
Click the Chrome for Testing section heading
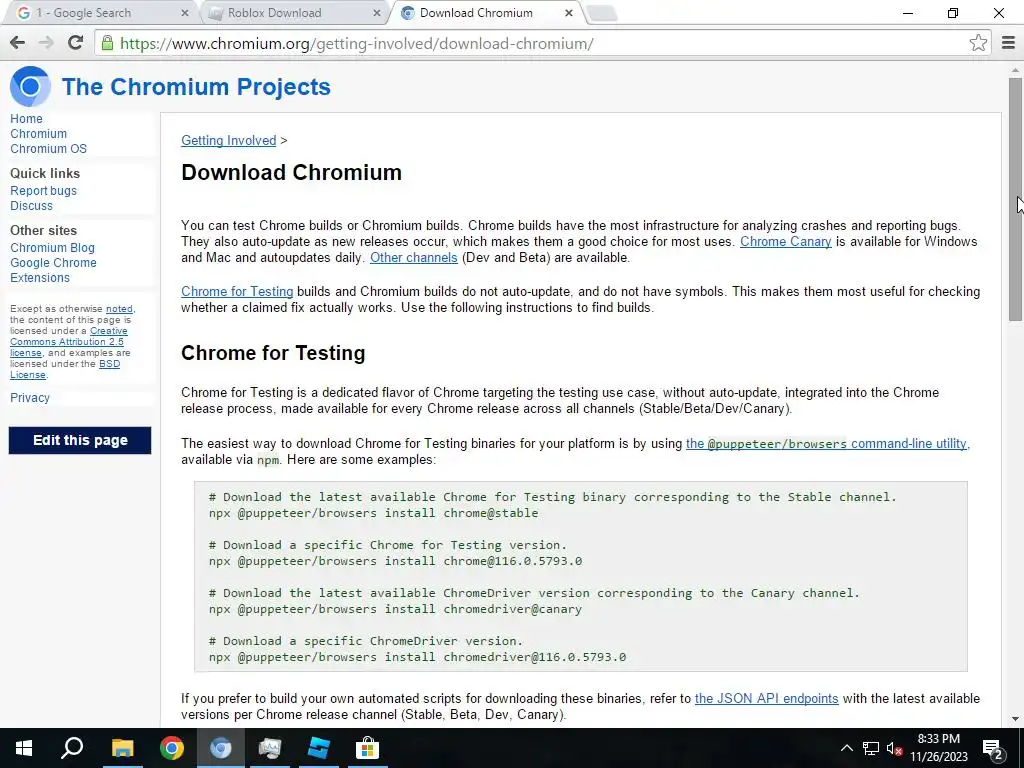tap(273, 353)
